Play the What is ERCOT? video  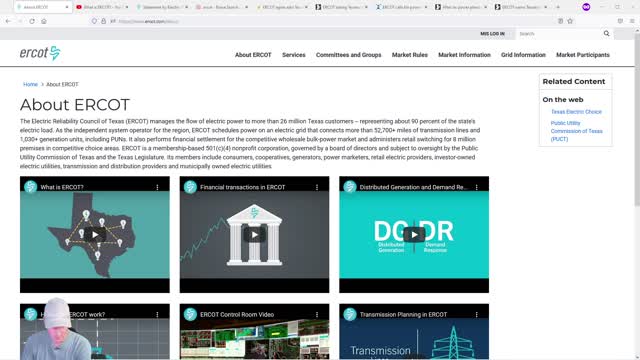click(x=95, y=235)
